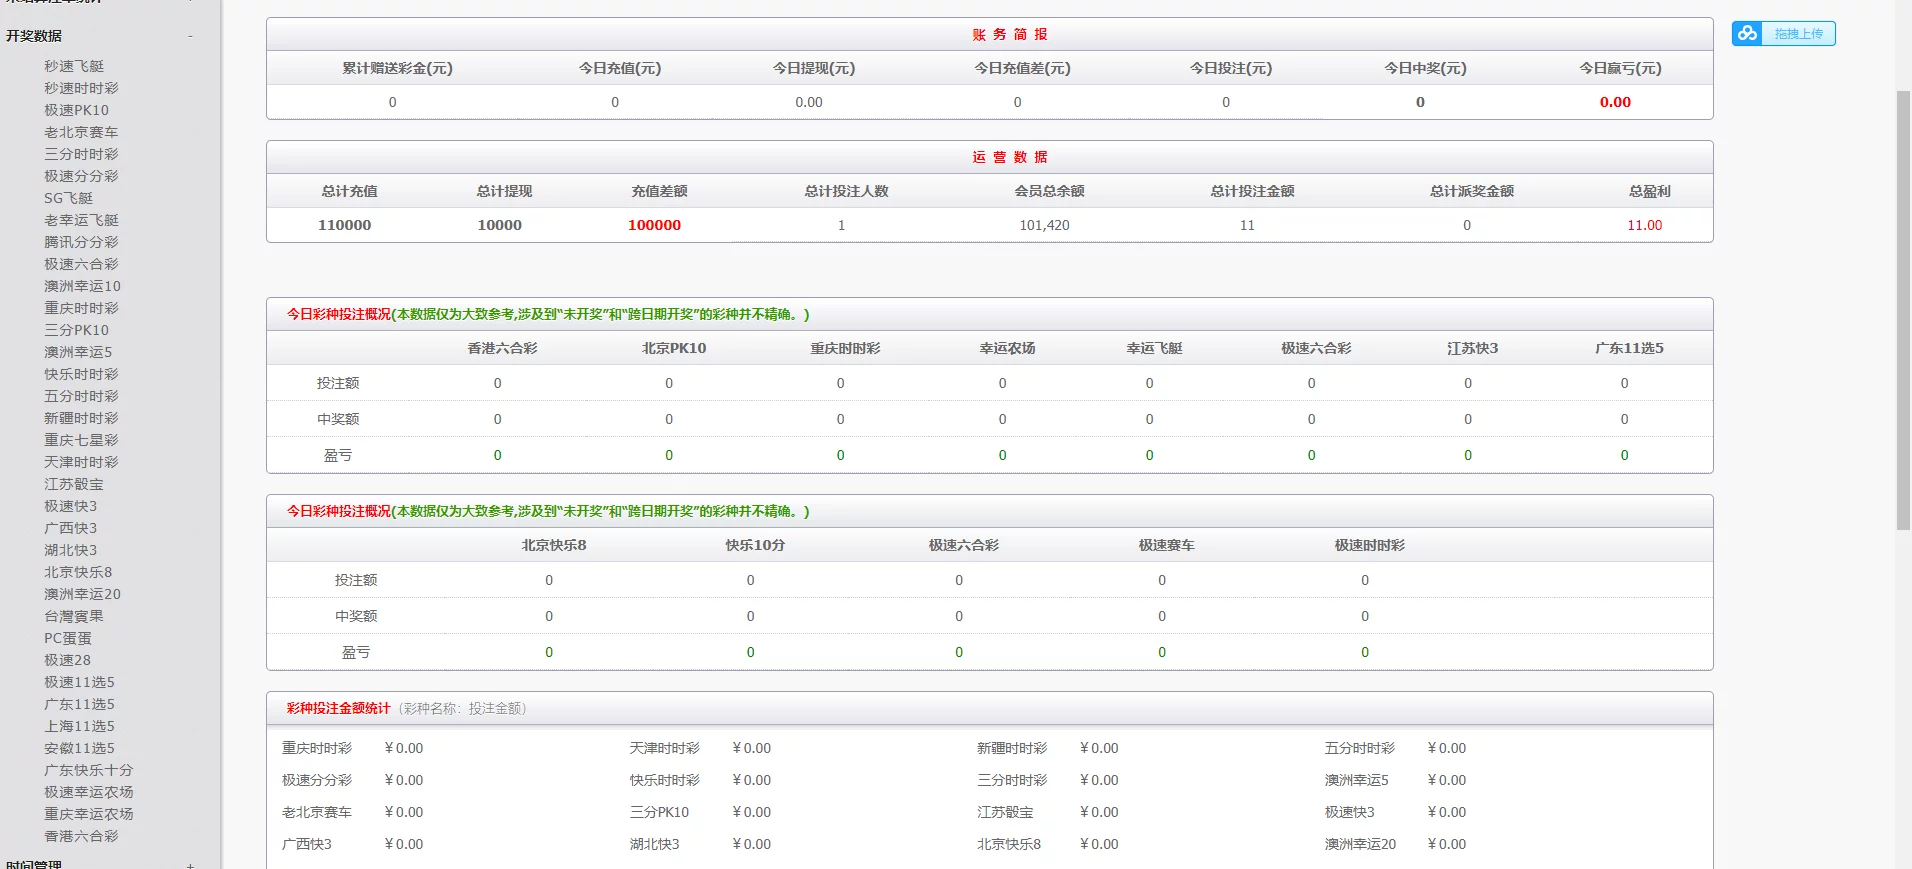
Task: Select 上海11选5 sidebar entry
Action: click(79, 726)
